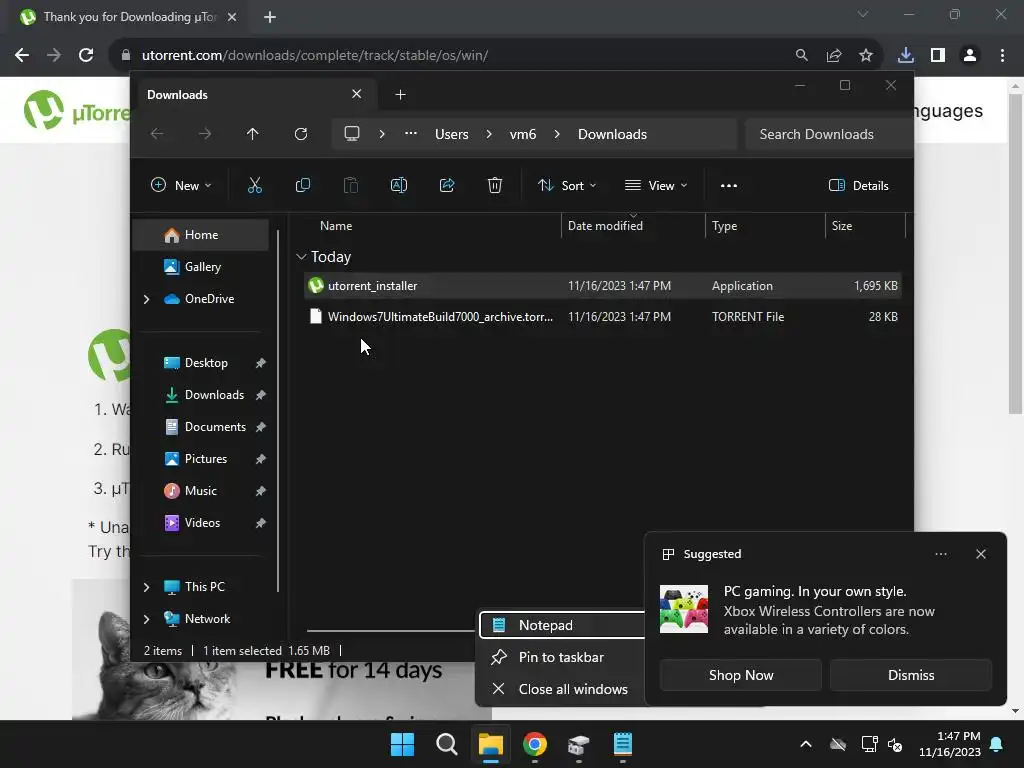1024x768 pixels.
Task: Go up one folder with the Up arrow
Action: coord(253,134)
